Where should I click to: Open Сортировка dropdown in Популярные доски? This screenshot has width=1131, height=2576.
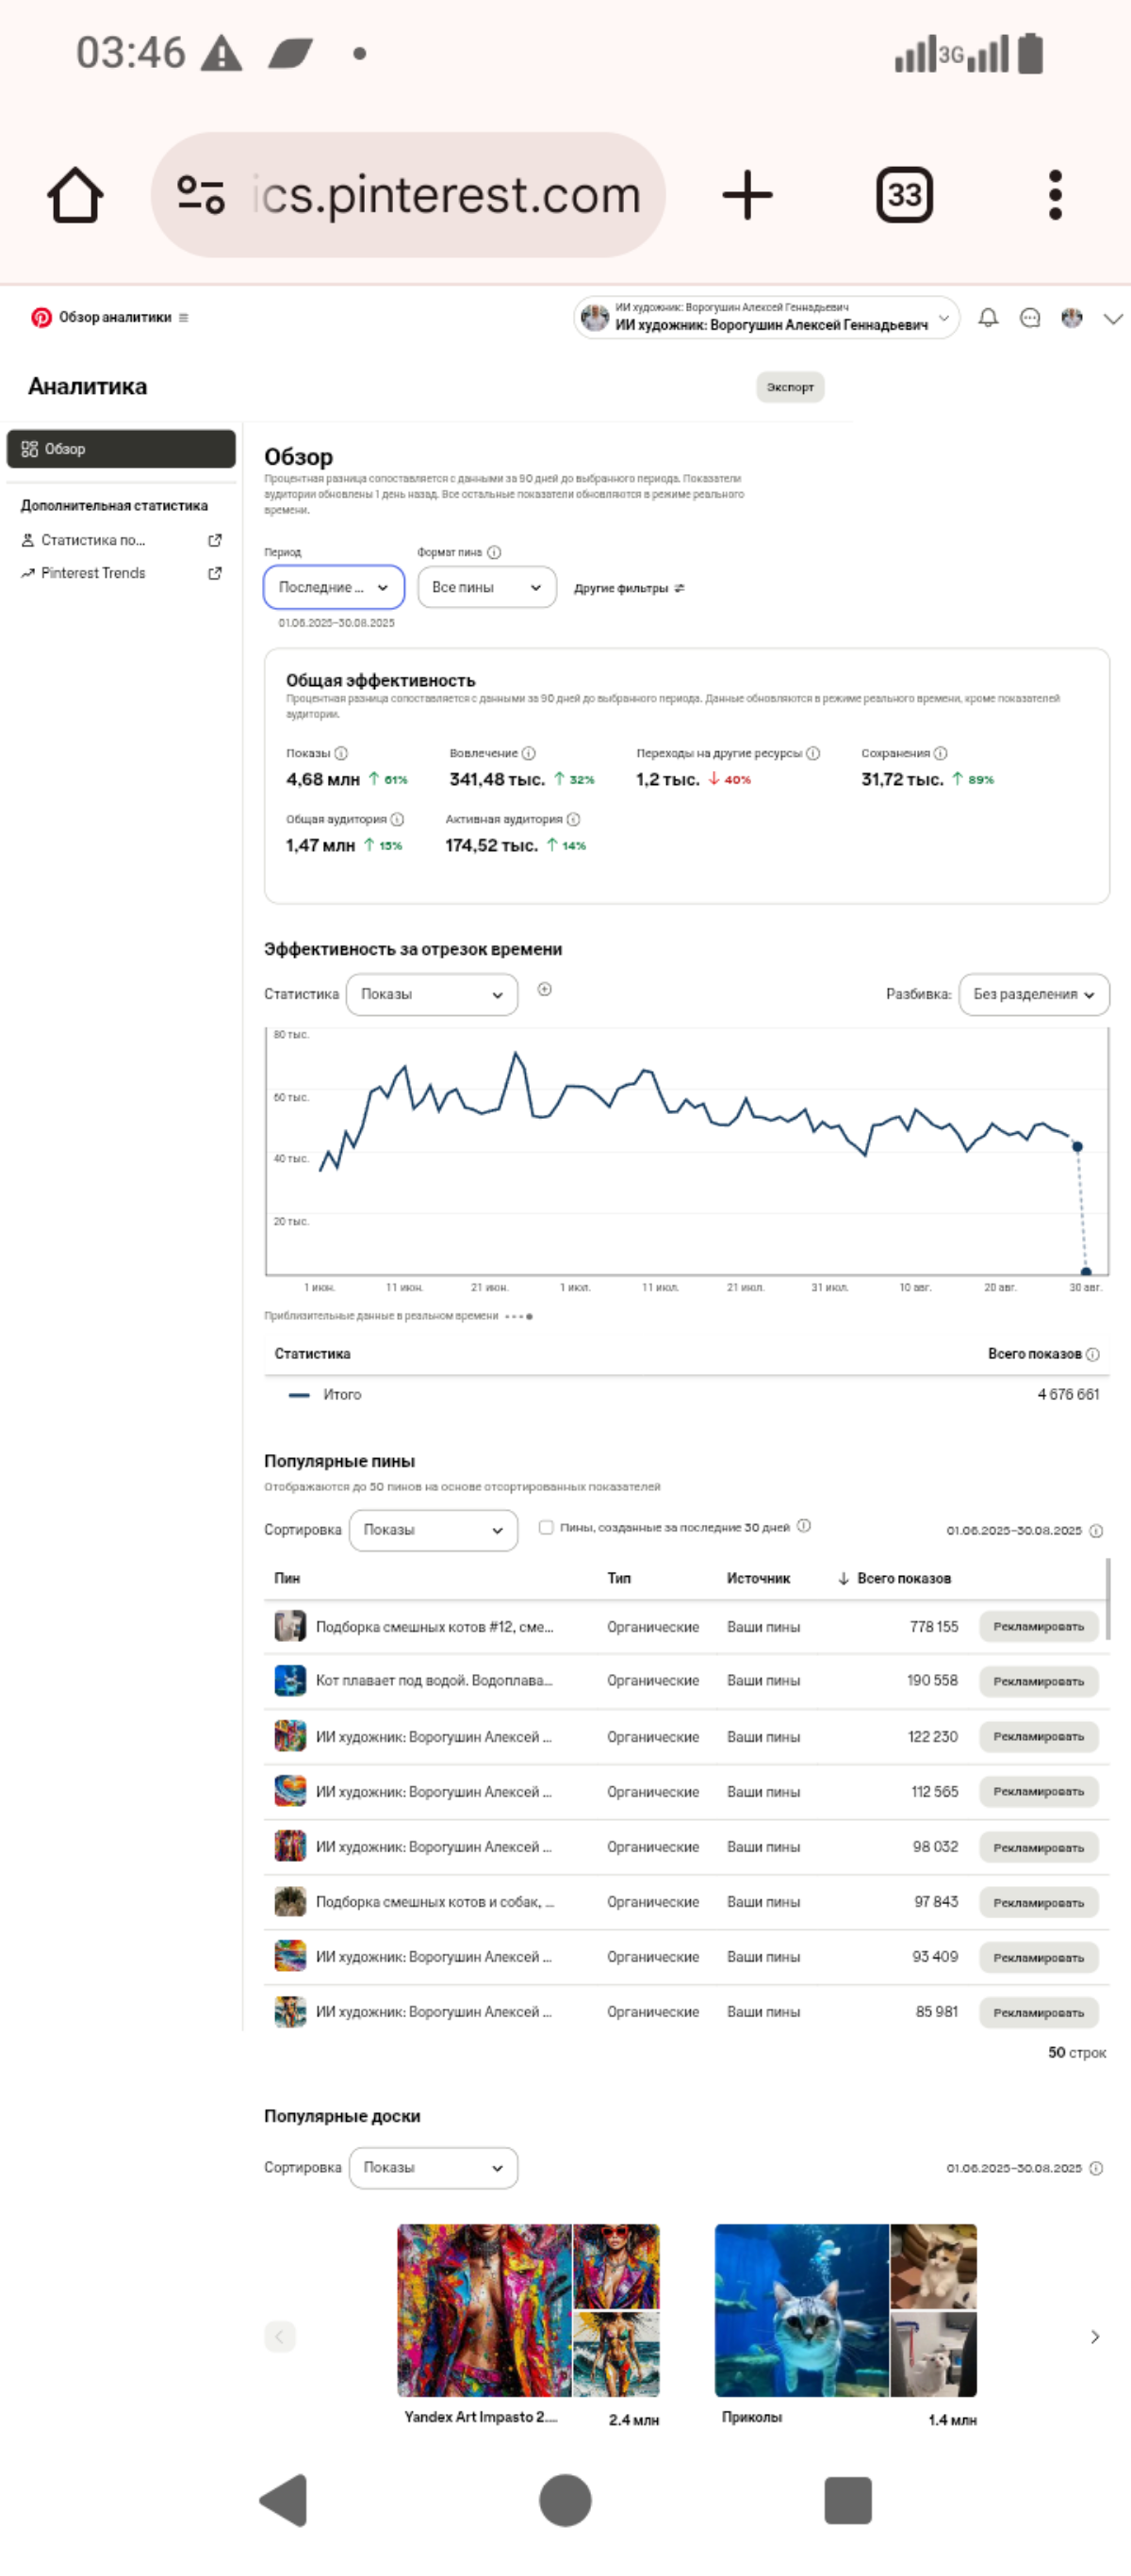[433, 2168]
